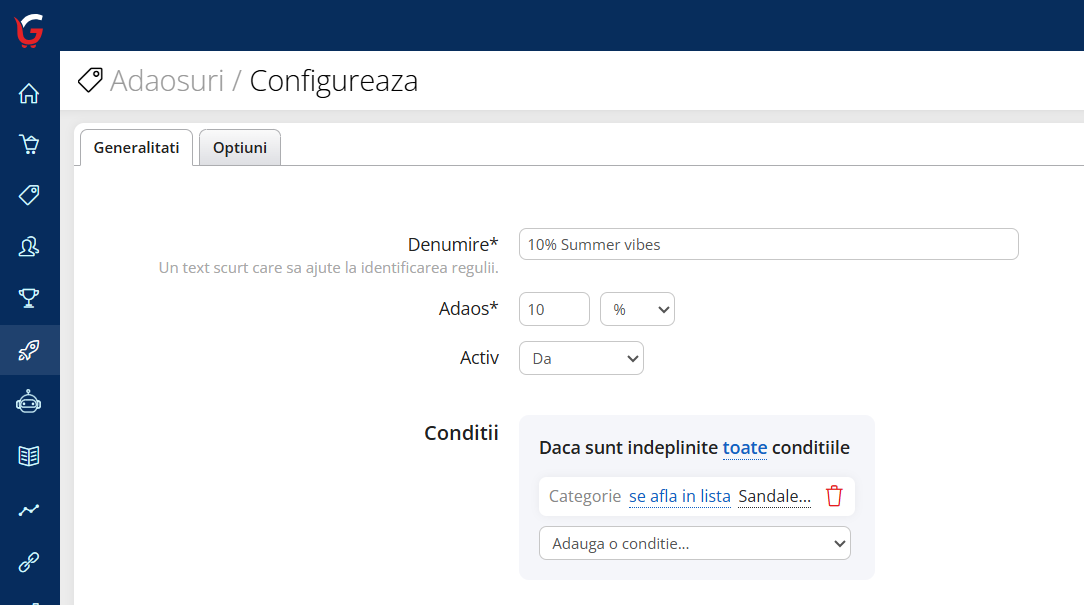The height and width of the screenshot is (605, 1084).
Task: Click the 'Configureaza' page title text
Action: coord(334,81)
